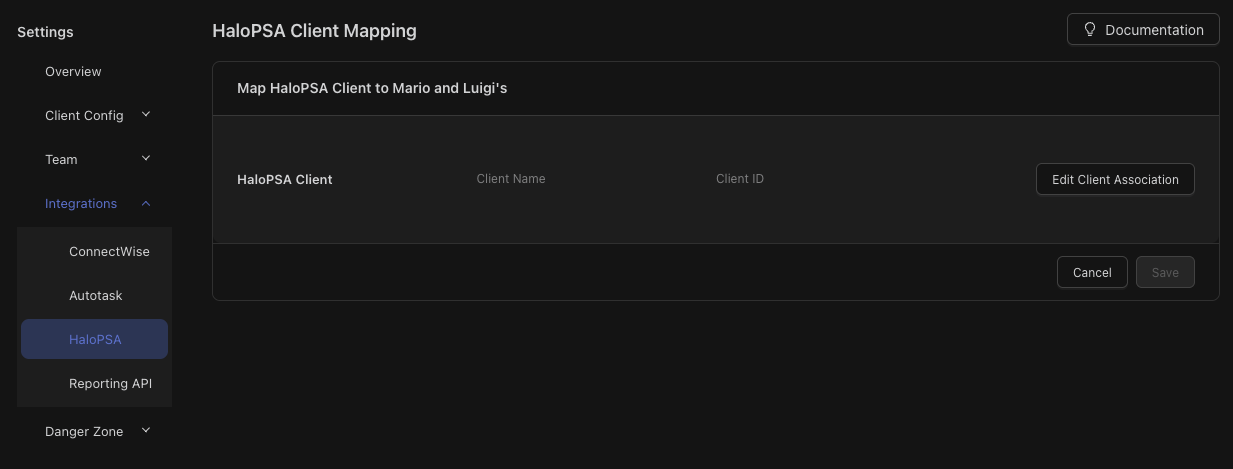Open the Autotask integration page
Screen dimensions: 1233x469
(x=95, y=296)
